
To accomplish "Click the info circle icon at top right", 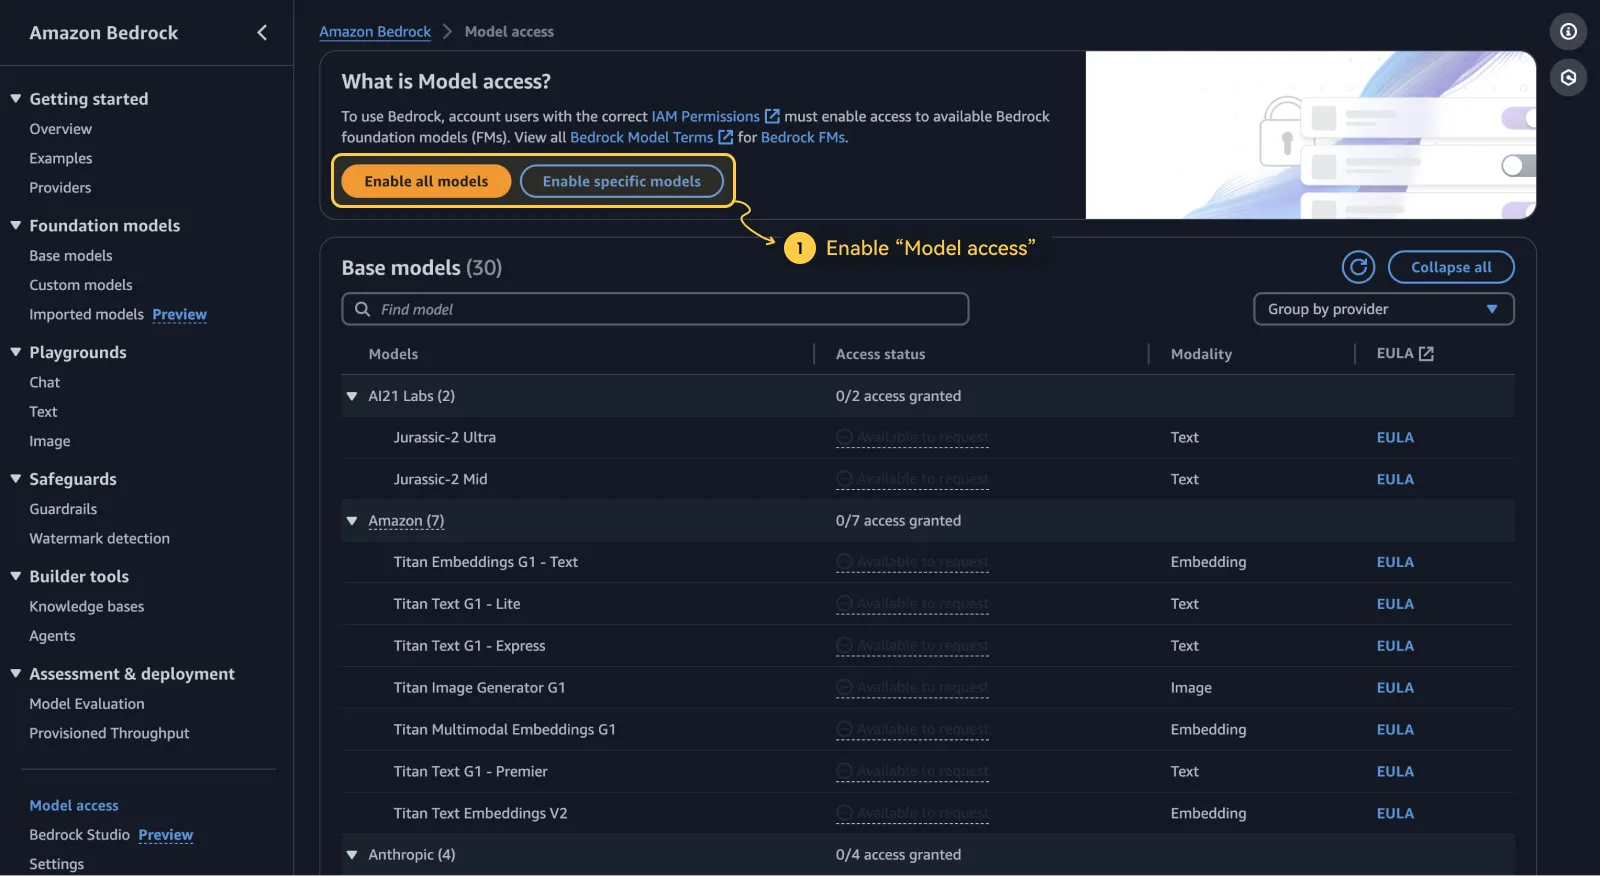I will [x=1568, y=32].
